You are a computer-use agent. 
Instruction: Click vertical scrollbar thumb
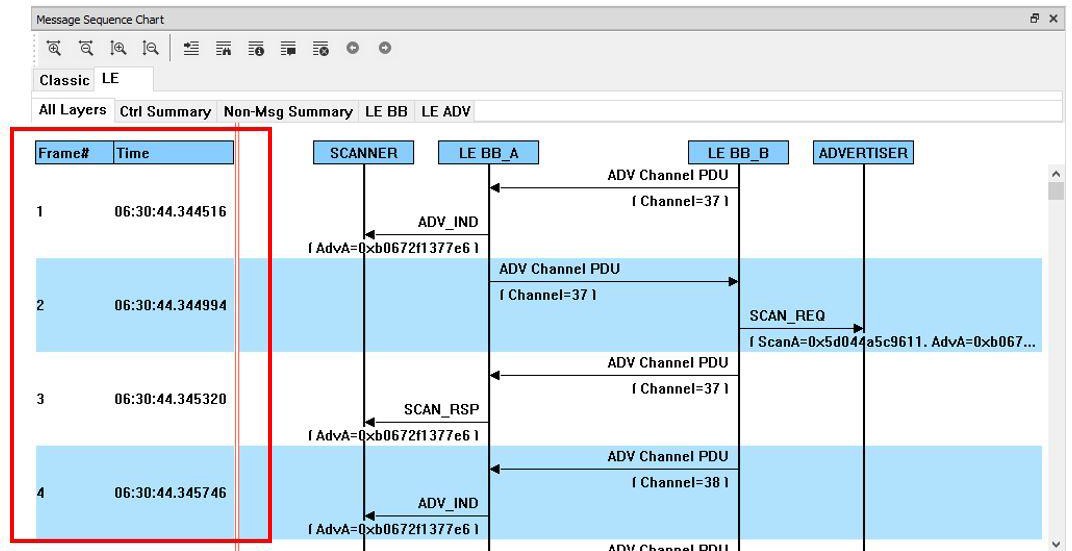tap(1056, 191)
